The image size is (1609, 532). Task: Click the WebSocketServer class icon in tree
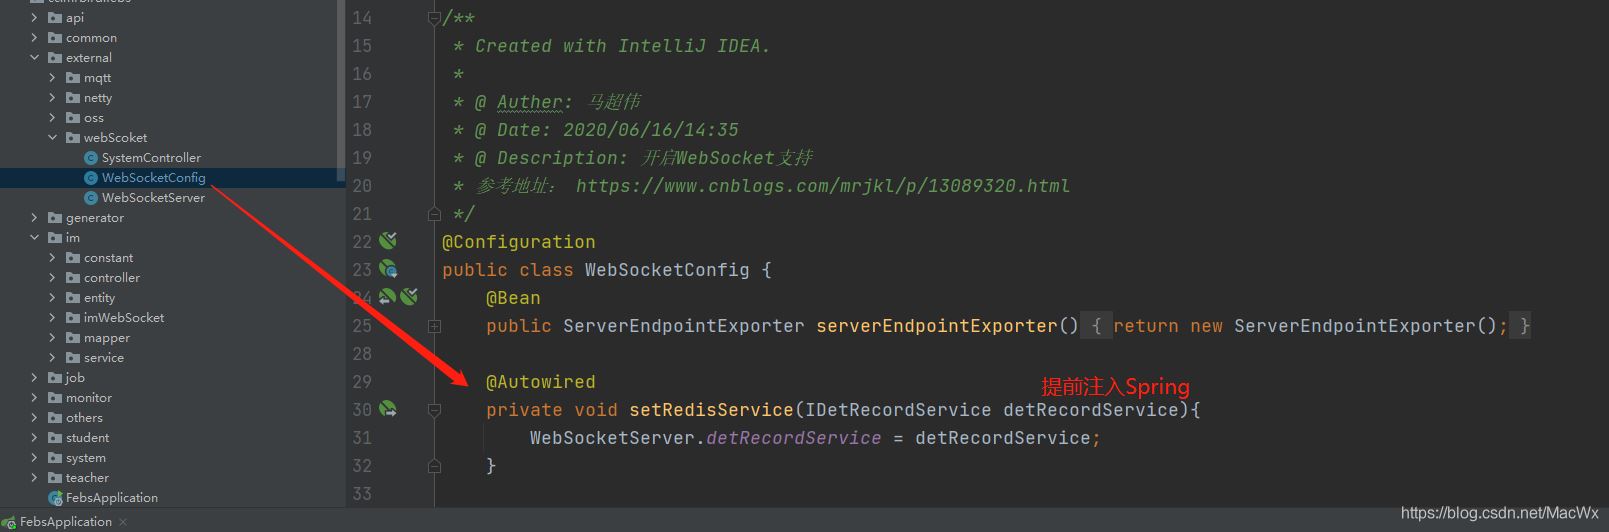(x=91, y=198)
